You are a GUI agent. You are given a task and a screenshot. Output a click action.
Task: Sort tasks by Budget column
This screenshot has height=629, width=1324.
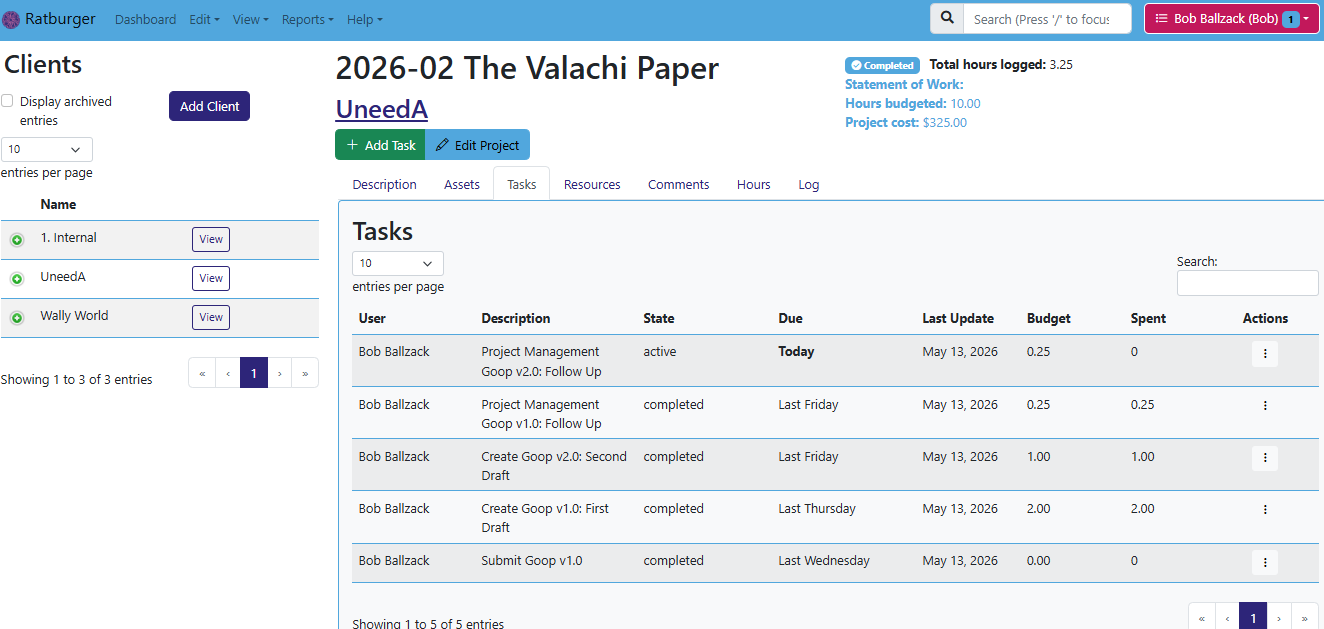click(x=1048, y=318)
